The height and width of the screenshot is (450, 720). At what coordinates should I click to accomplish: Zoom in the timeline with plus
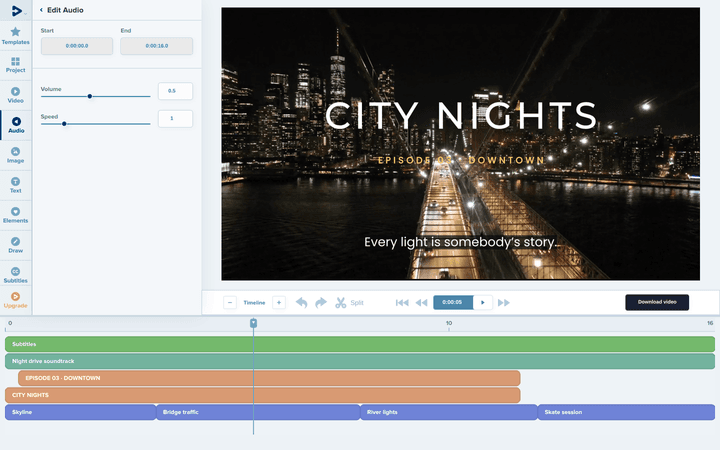tap(279, 303)
